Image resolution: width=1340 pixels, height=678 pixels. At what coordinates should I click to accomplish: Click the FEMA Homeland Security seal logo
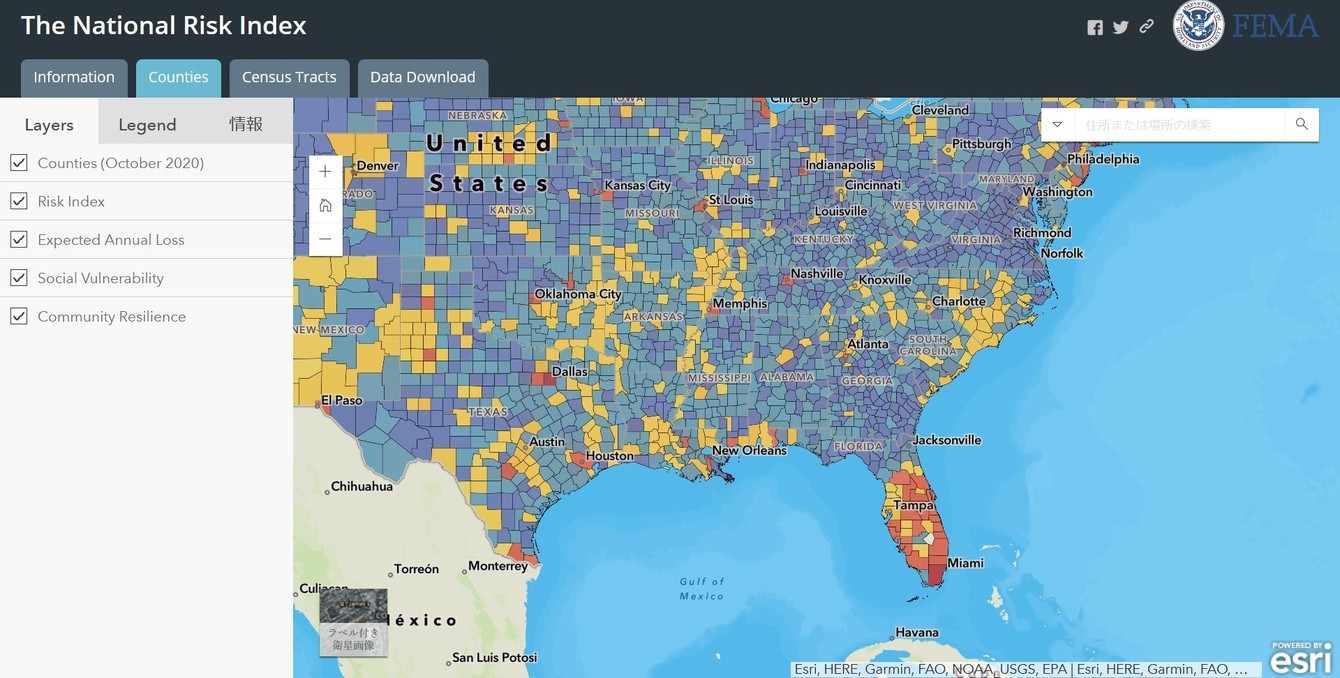[1198, 26]
